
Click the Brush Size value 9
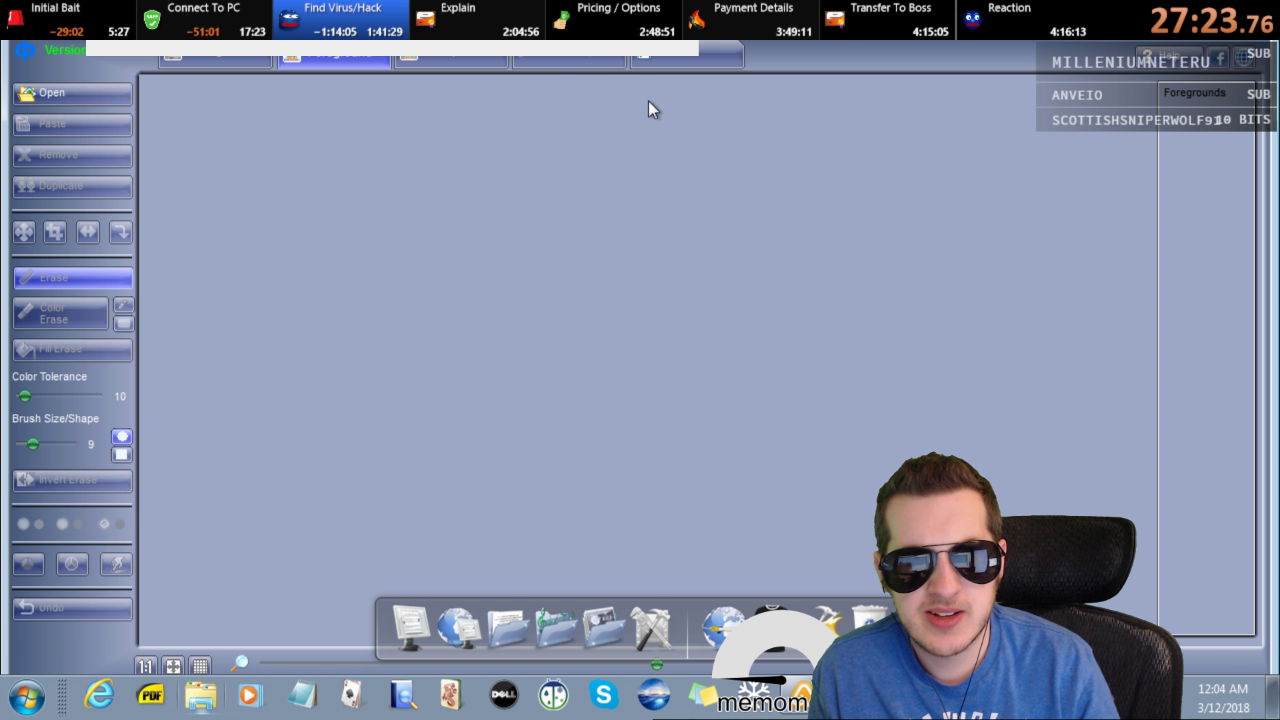pyautogui.click(x=91, y=445)
